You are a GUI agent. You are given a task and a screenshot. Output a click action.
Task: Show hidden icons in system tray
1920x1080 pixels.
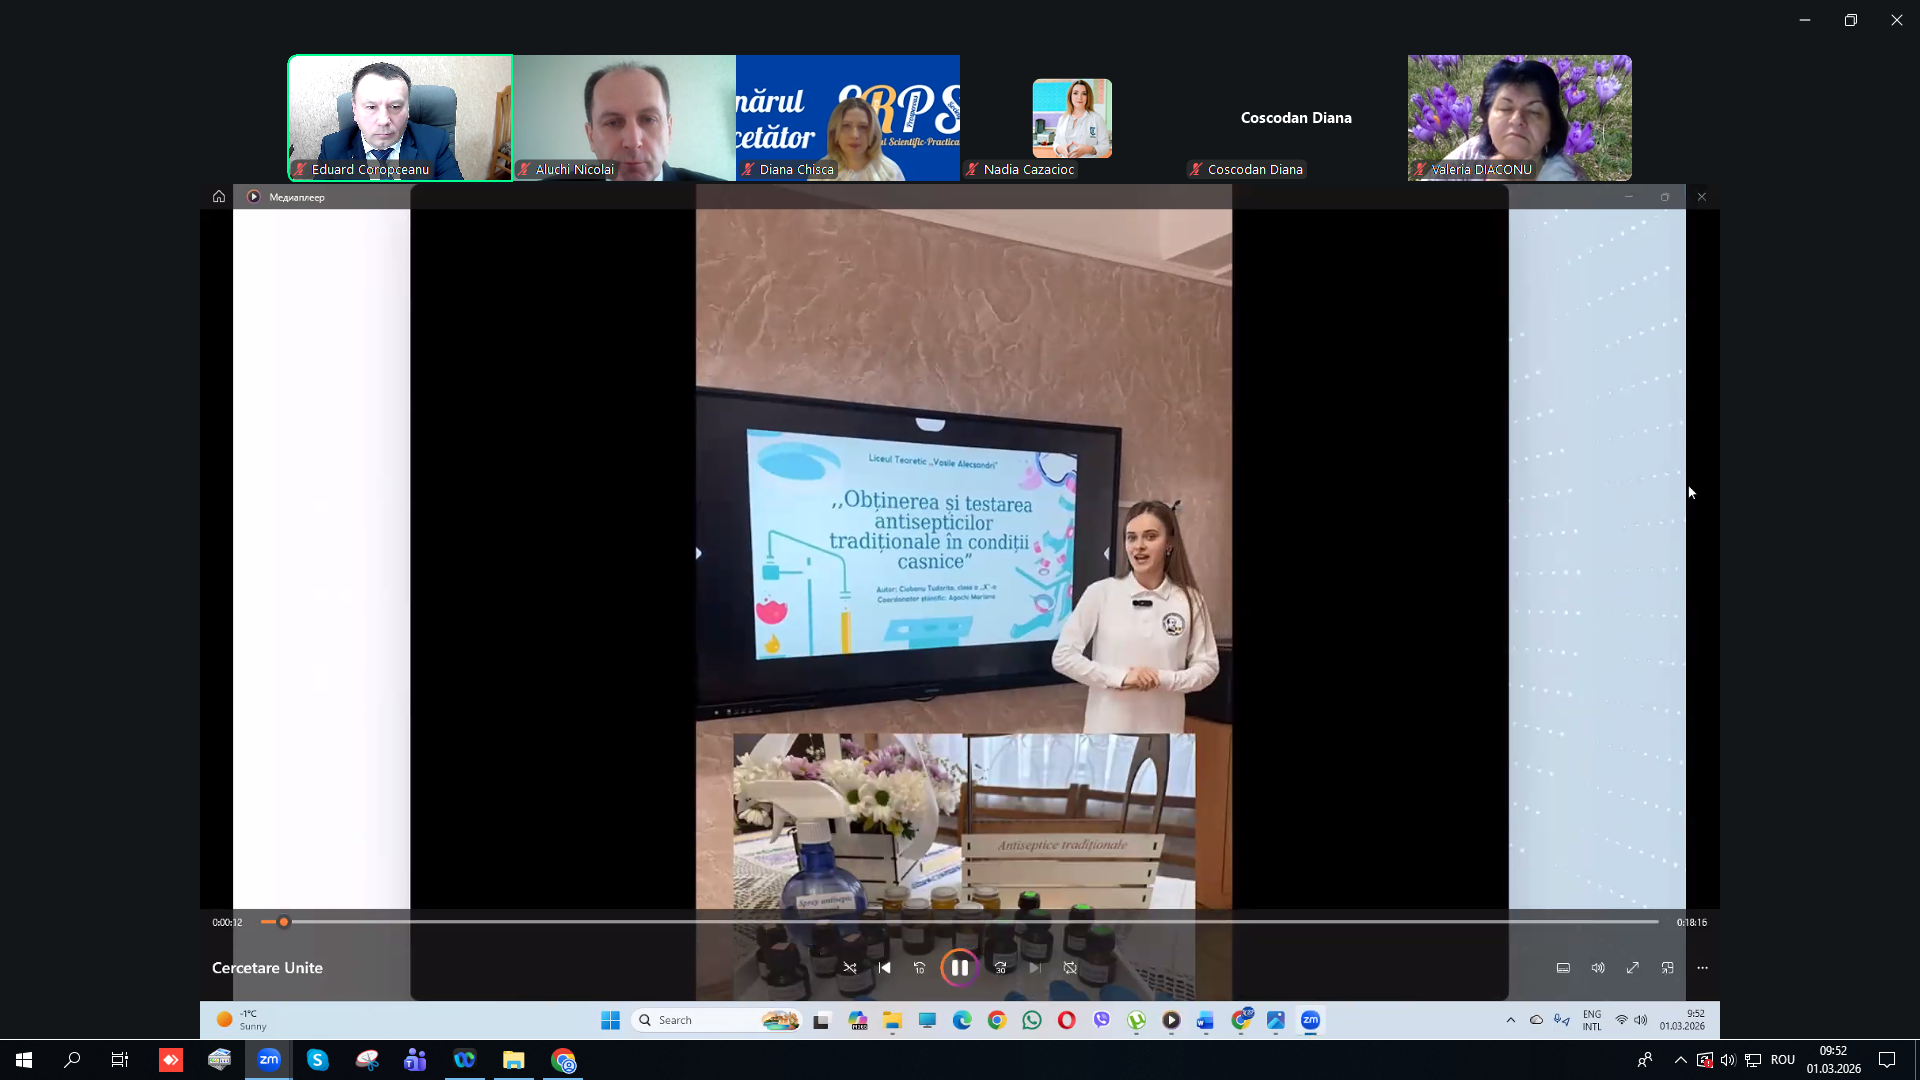click(1681, 1060)
